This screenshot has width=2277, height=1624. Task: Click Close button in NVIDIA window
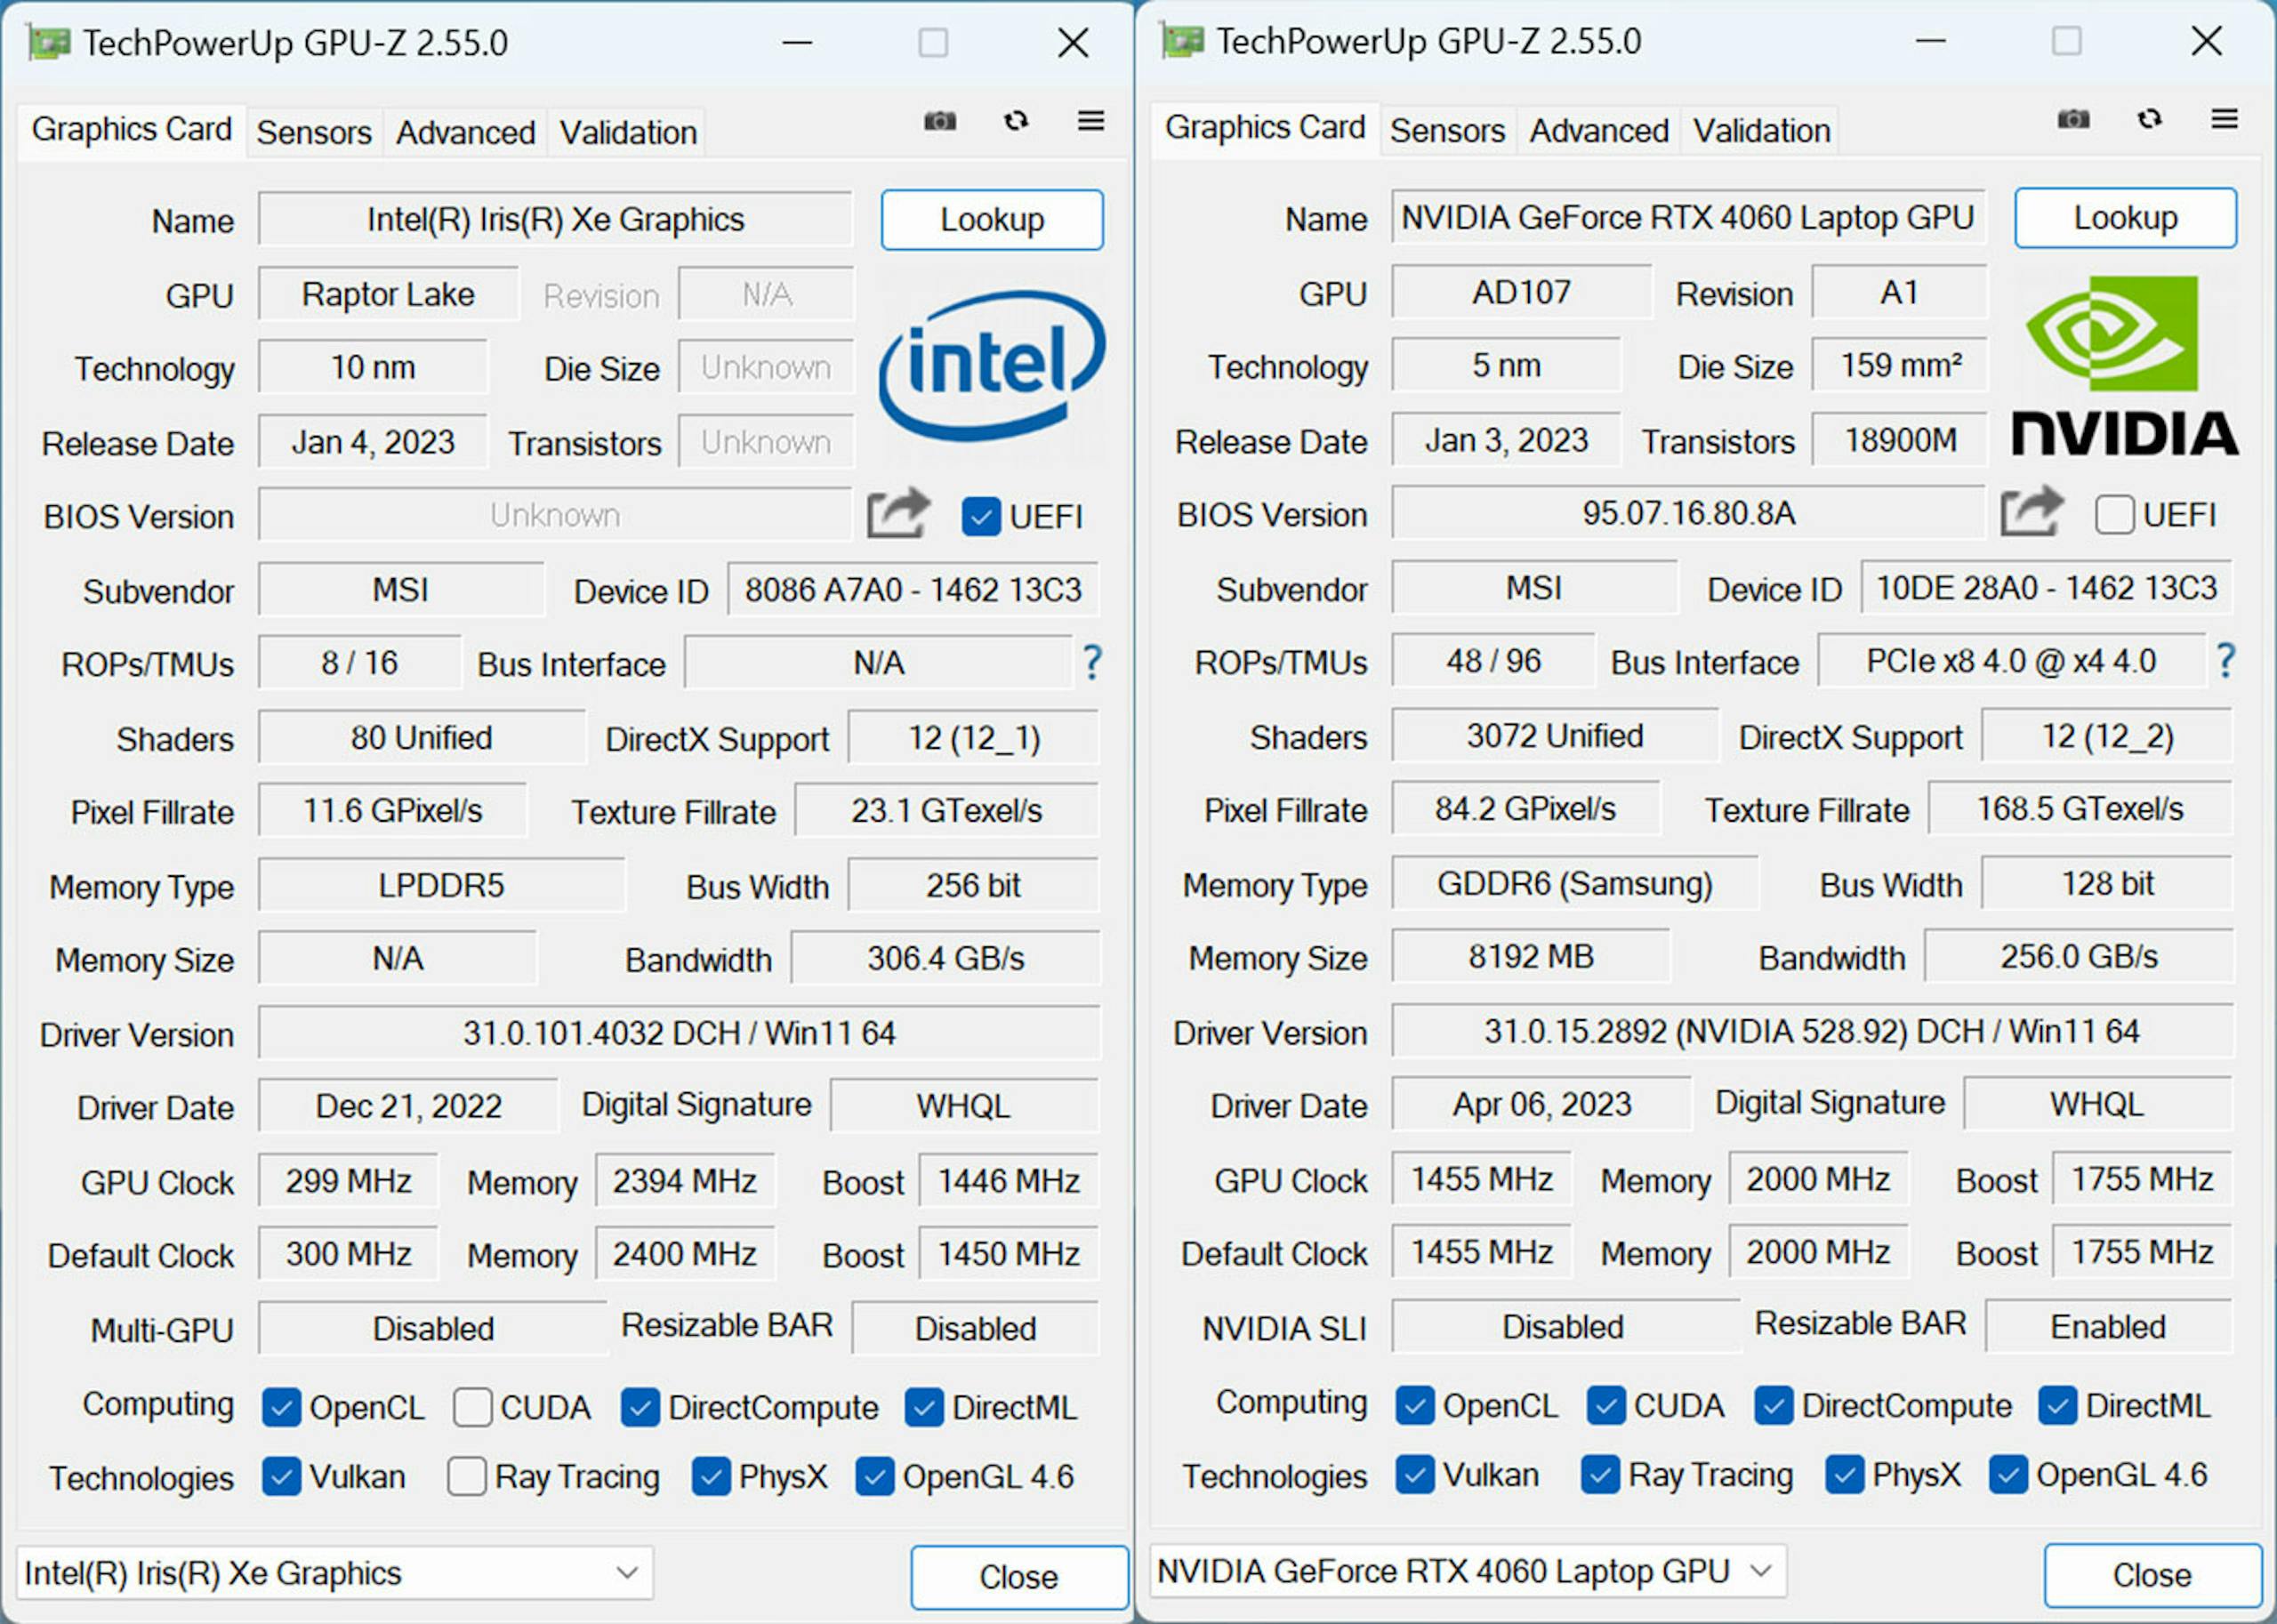click(2153, 1575)
